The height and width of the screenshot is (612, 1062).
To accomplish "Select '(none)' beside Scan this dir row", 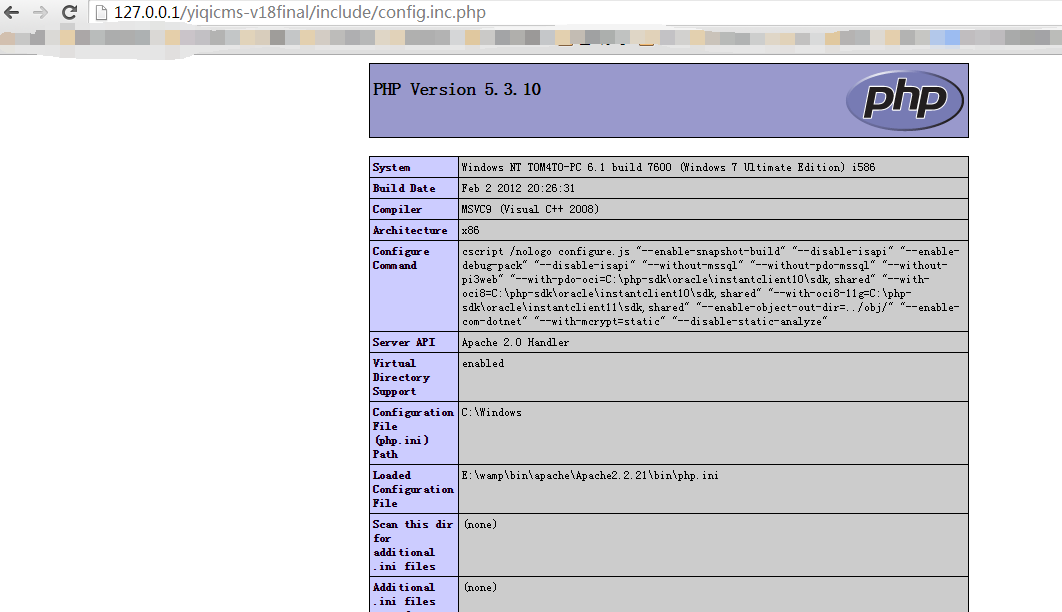I will click(x=480, y=524).
